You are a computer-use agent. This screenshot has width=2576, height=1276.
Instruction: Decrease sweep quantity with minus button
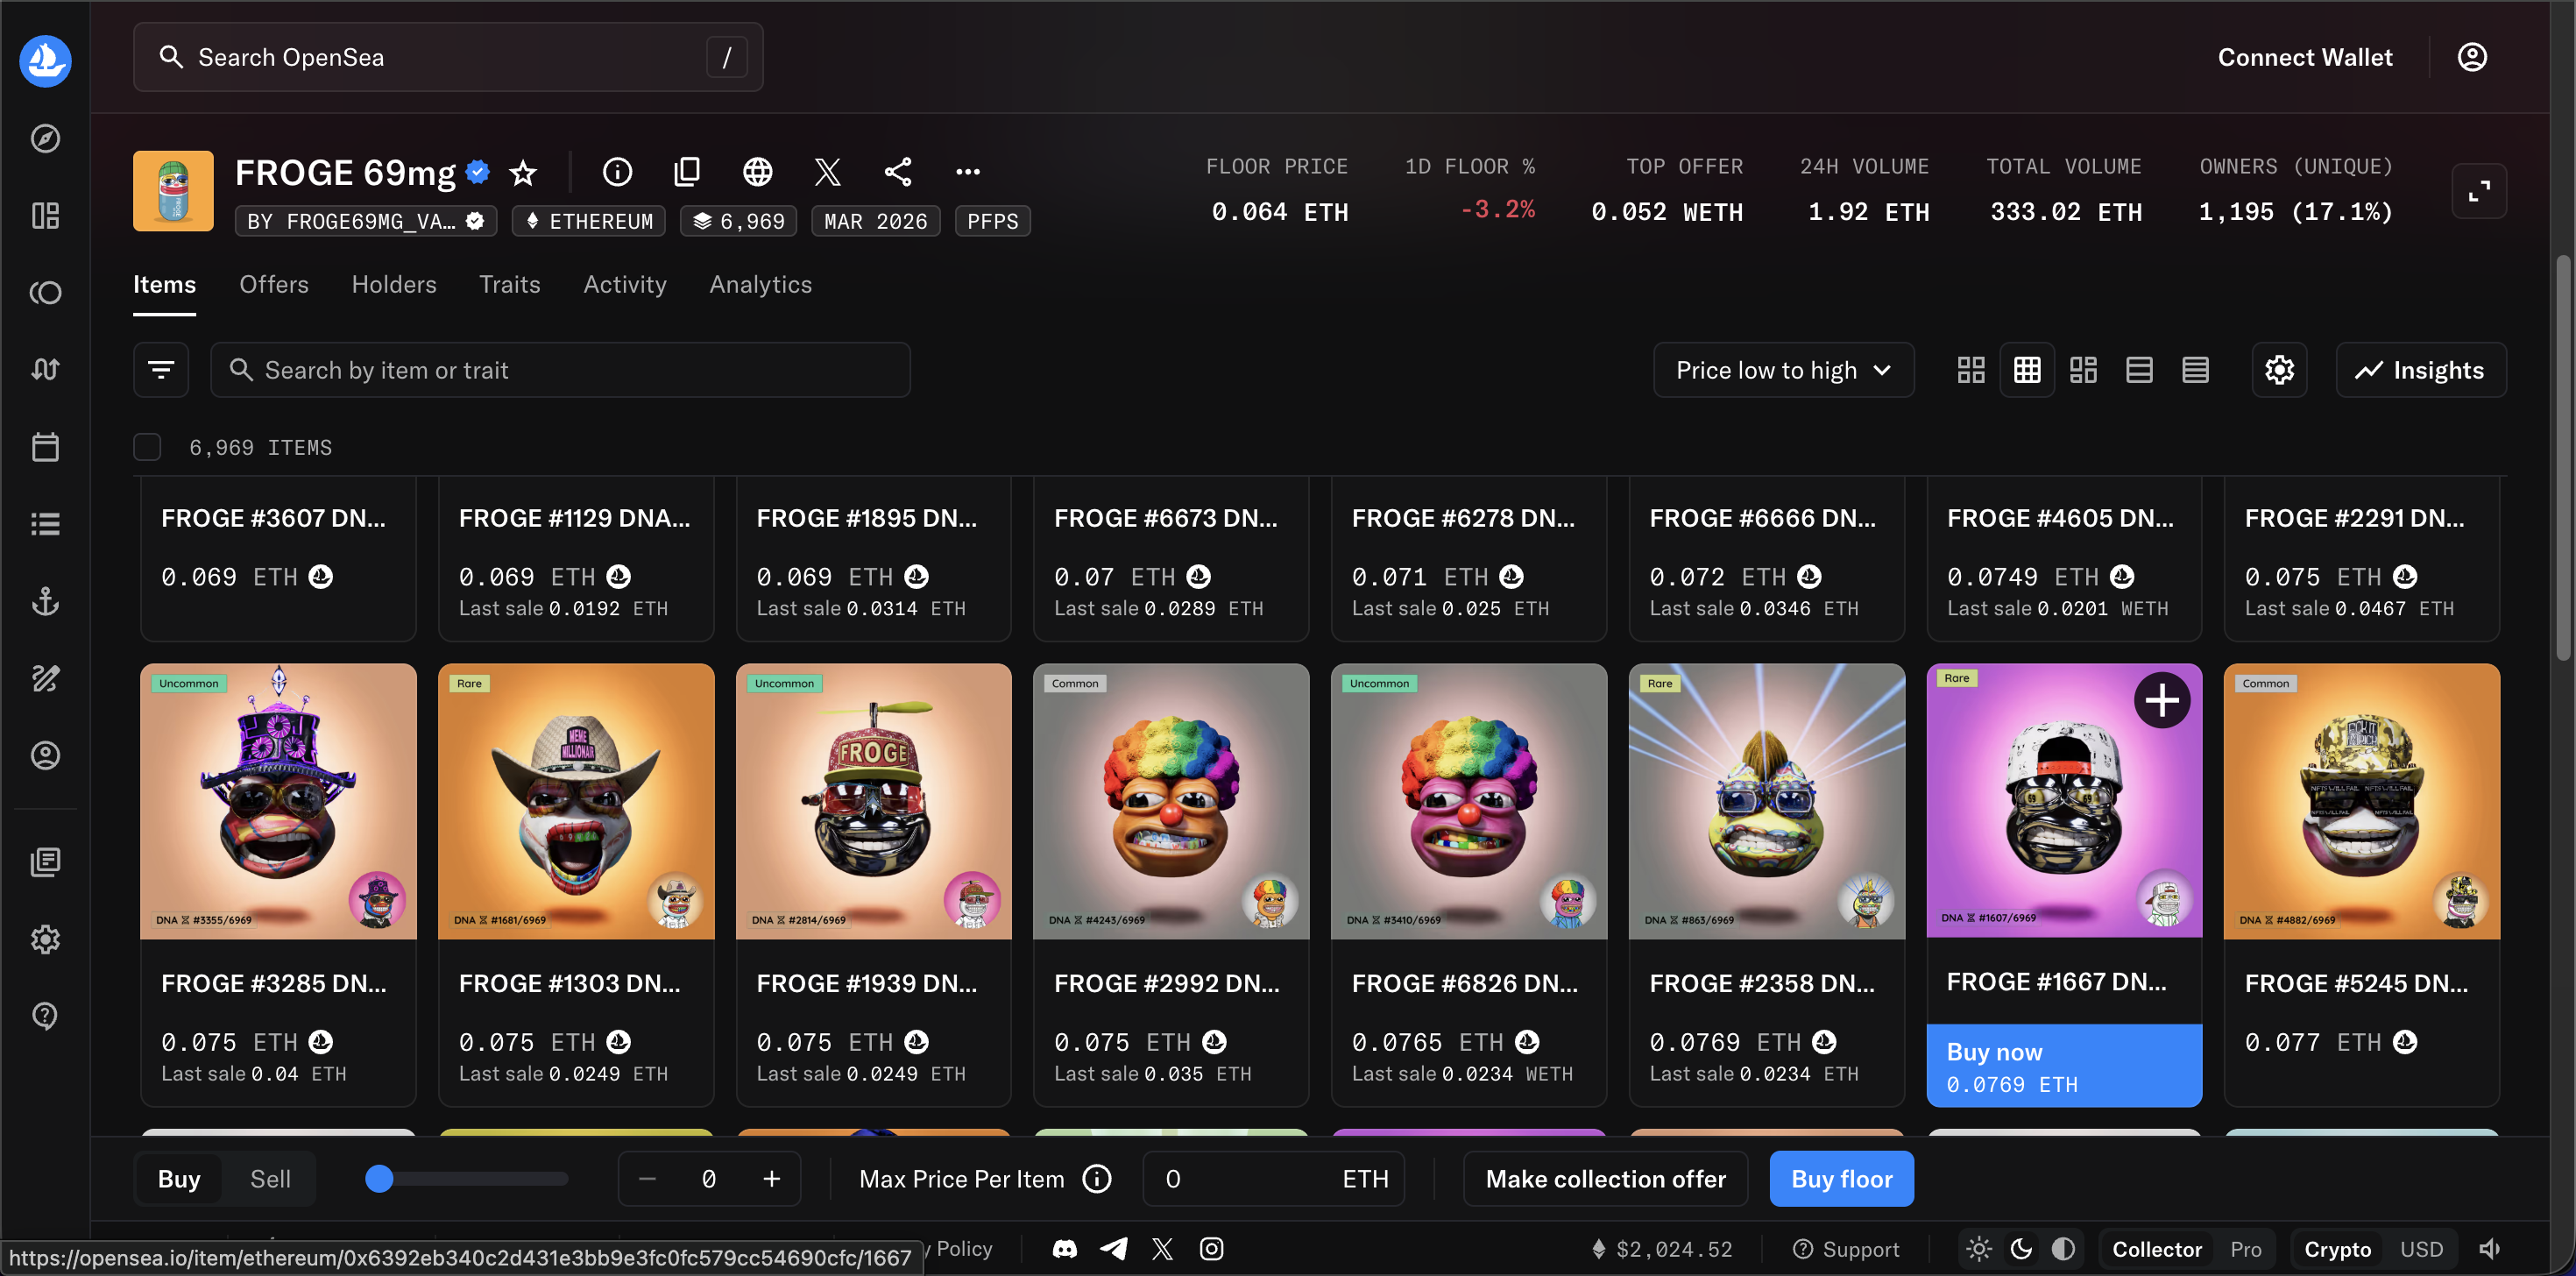click(x=647, y=1179)
